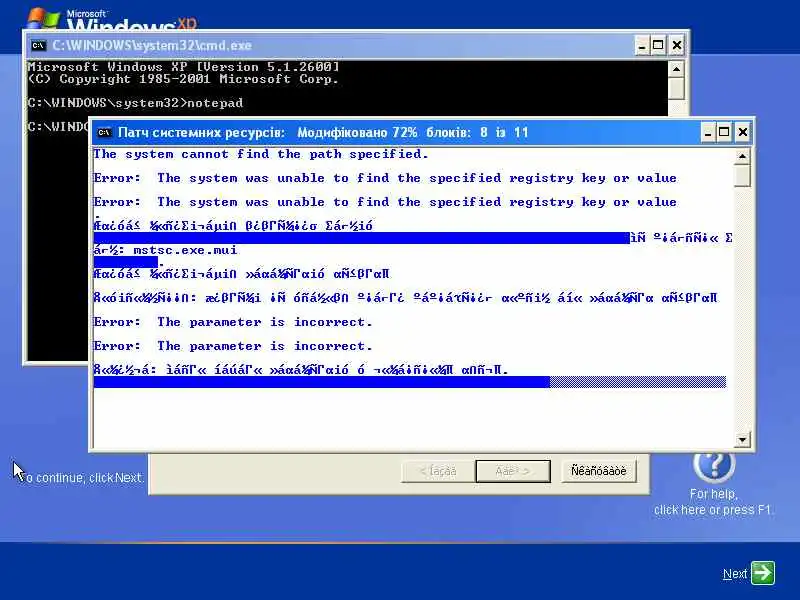Click the greyed-out forward button in wizard dialog
Screen dimensions: 800x600
click(x=513, y=471)
